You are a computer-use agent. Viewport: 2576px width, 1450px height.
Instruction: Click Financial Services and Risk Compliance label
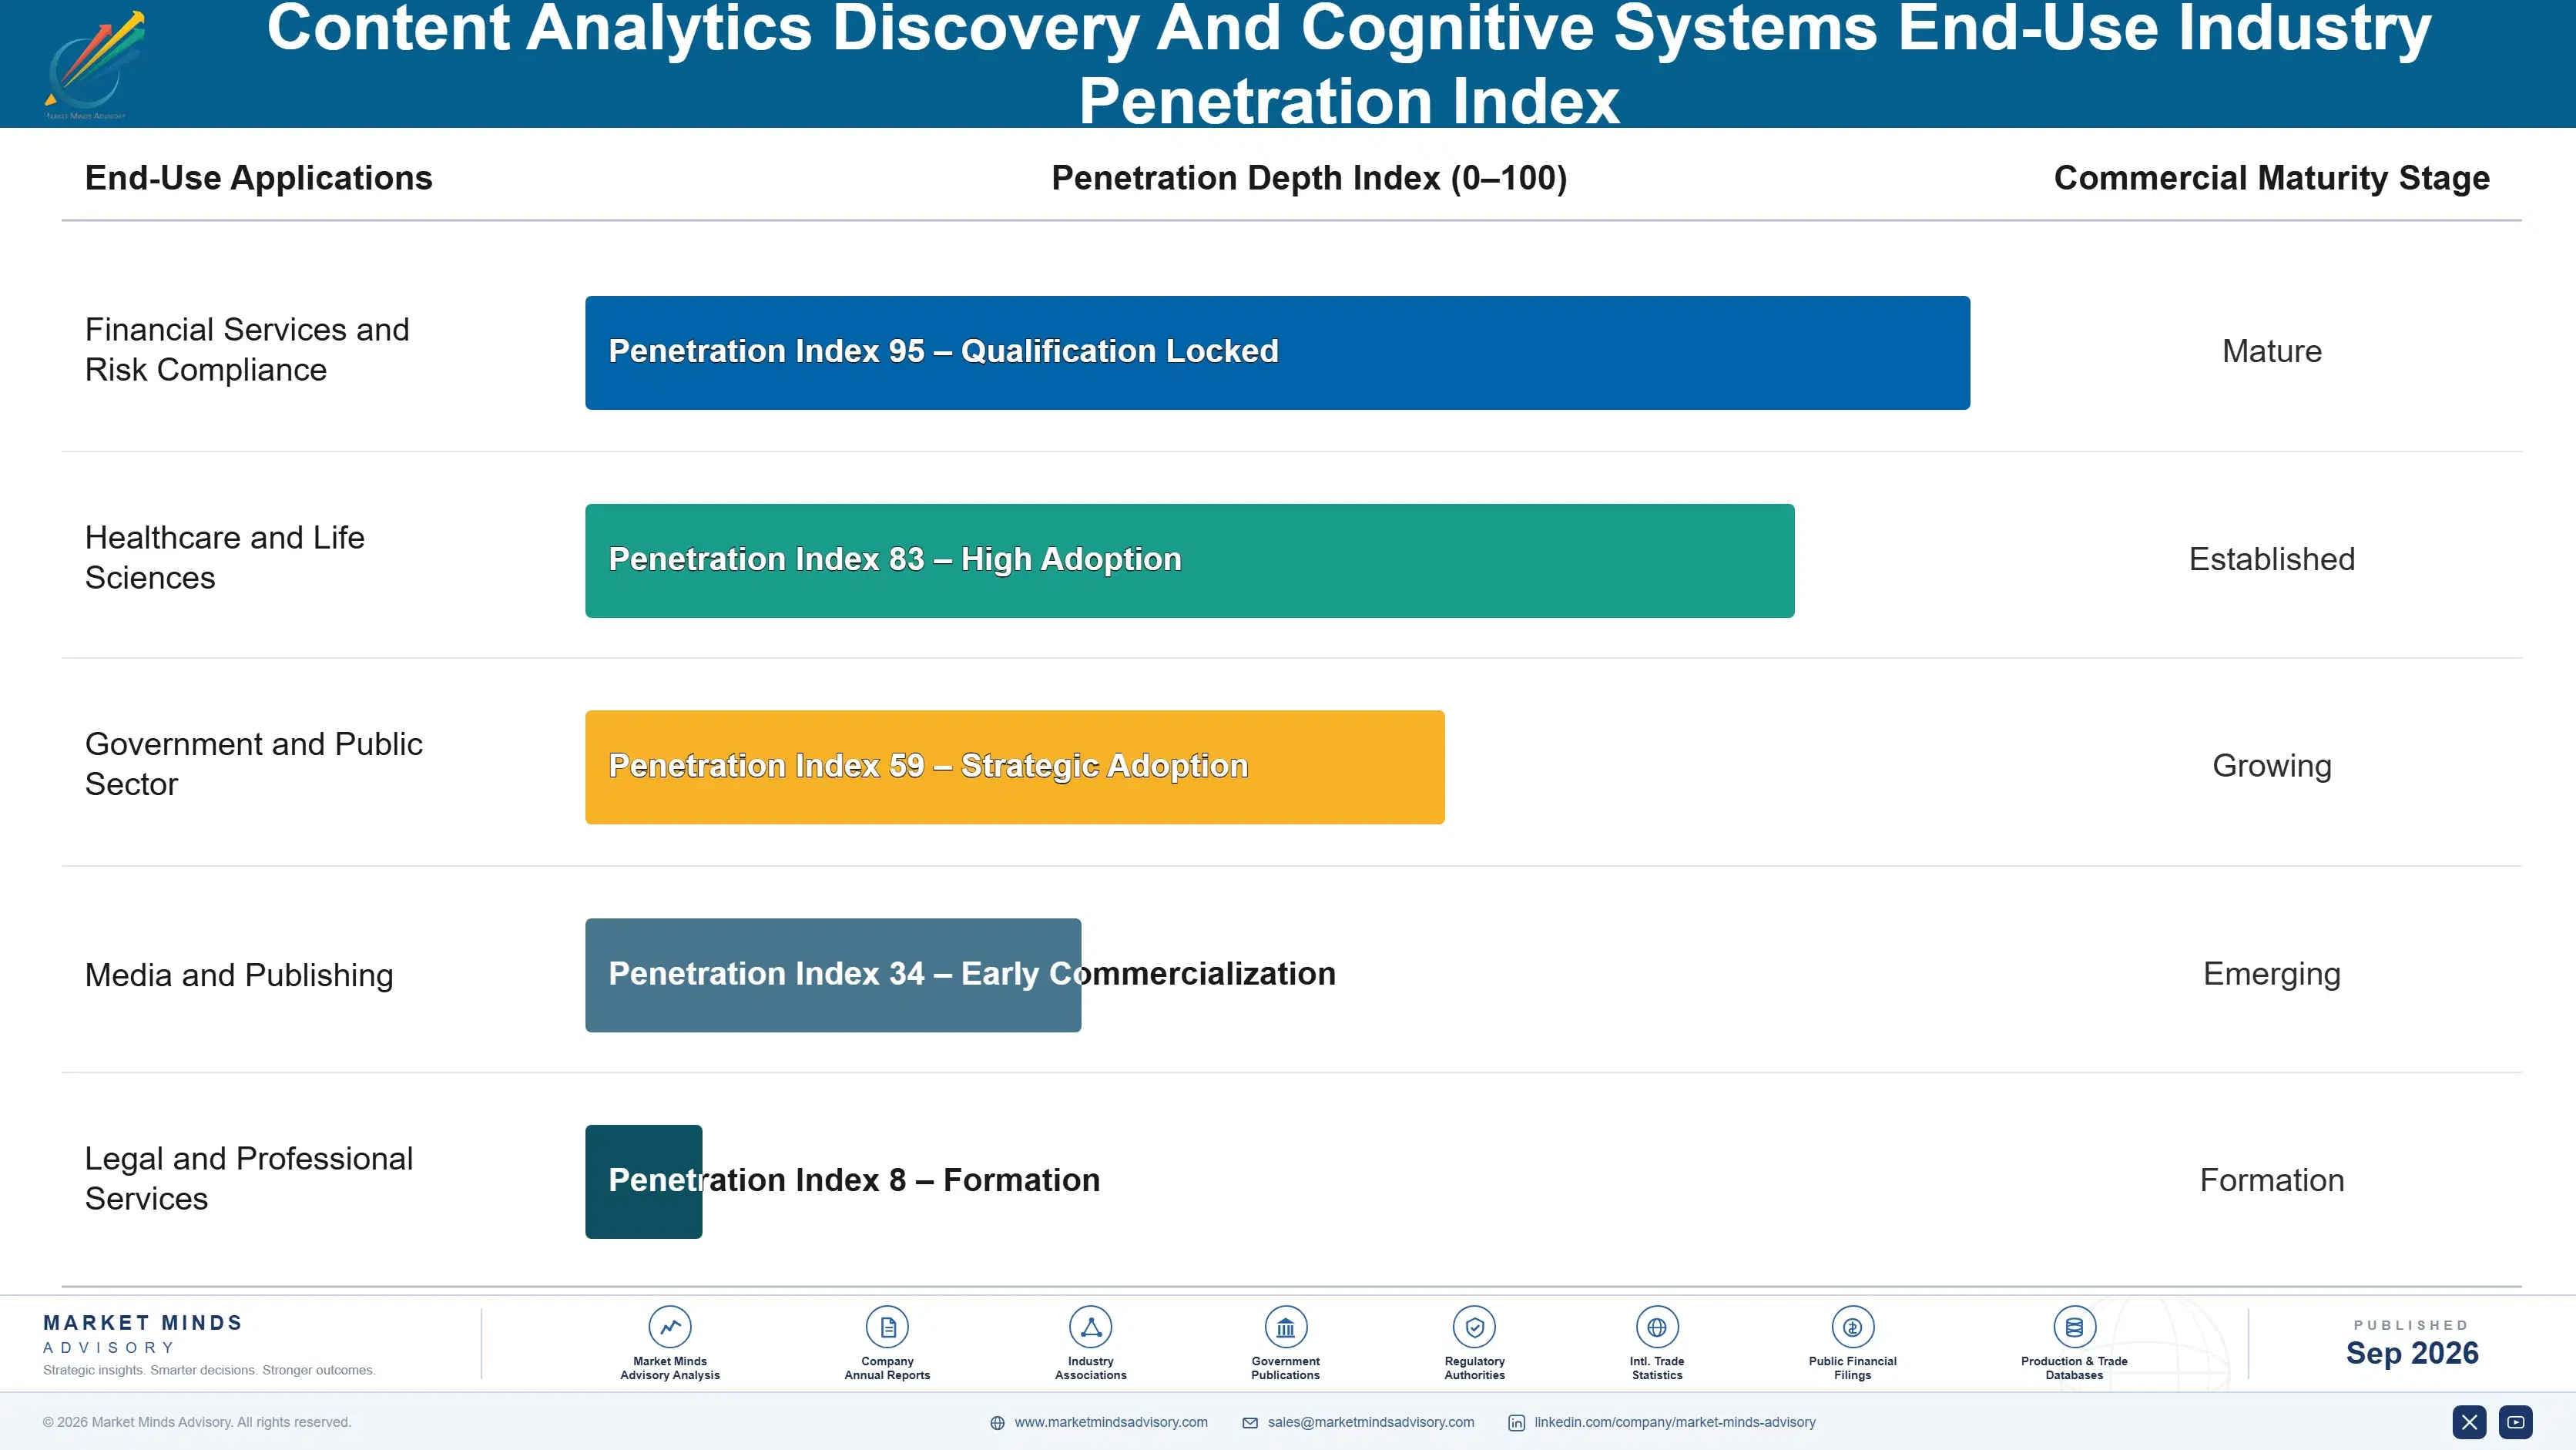(247, 349)
